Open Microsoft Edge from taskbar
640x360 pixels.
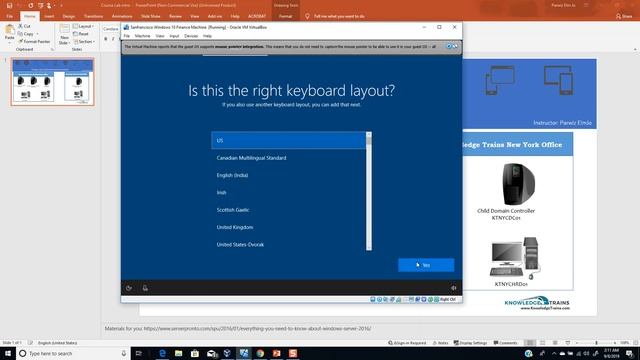click(162, 353)
